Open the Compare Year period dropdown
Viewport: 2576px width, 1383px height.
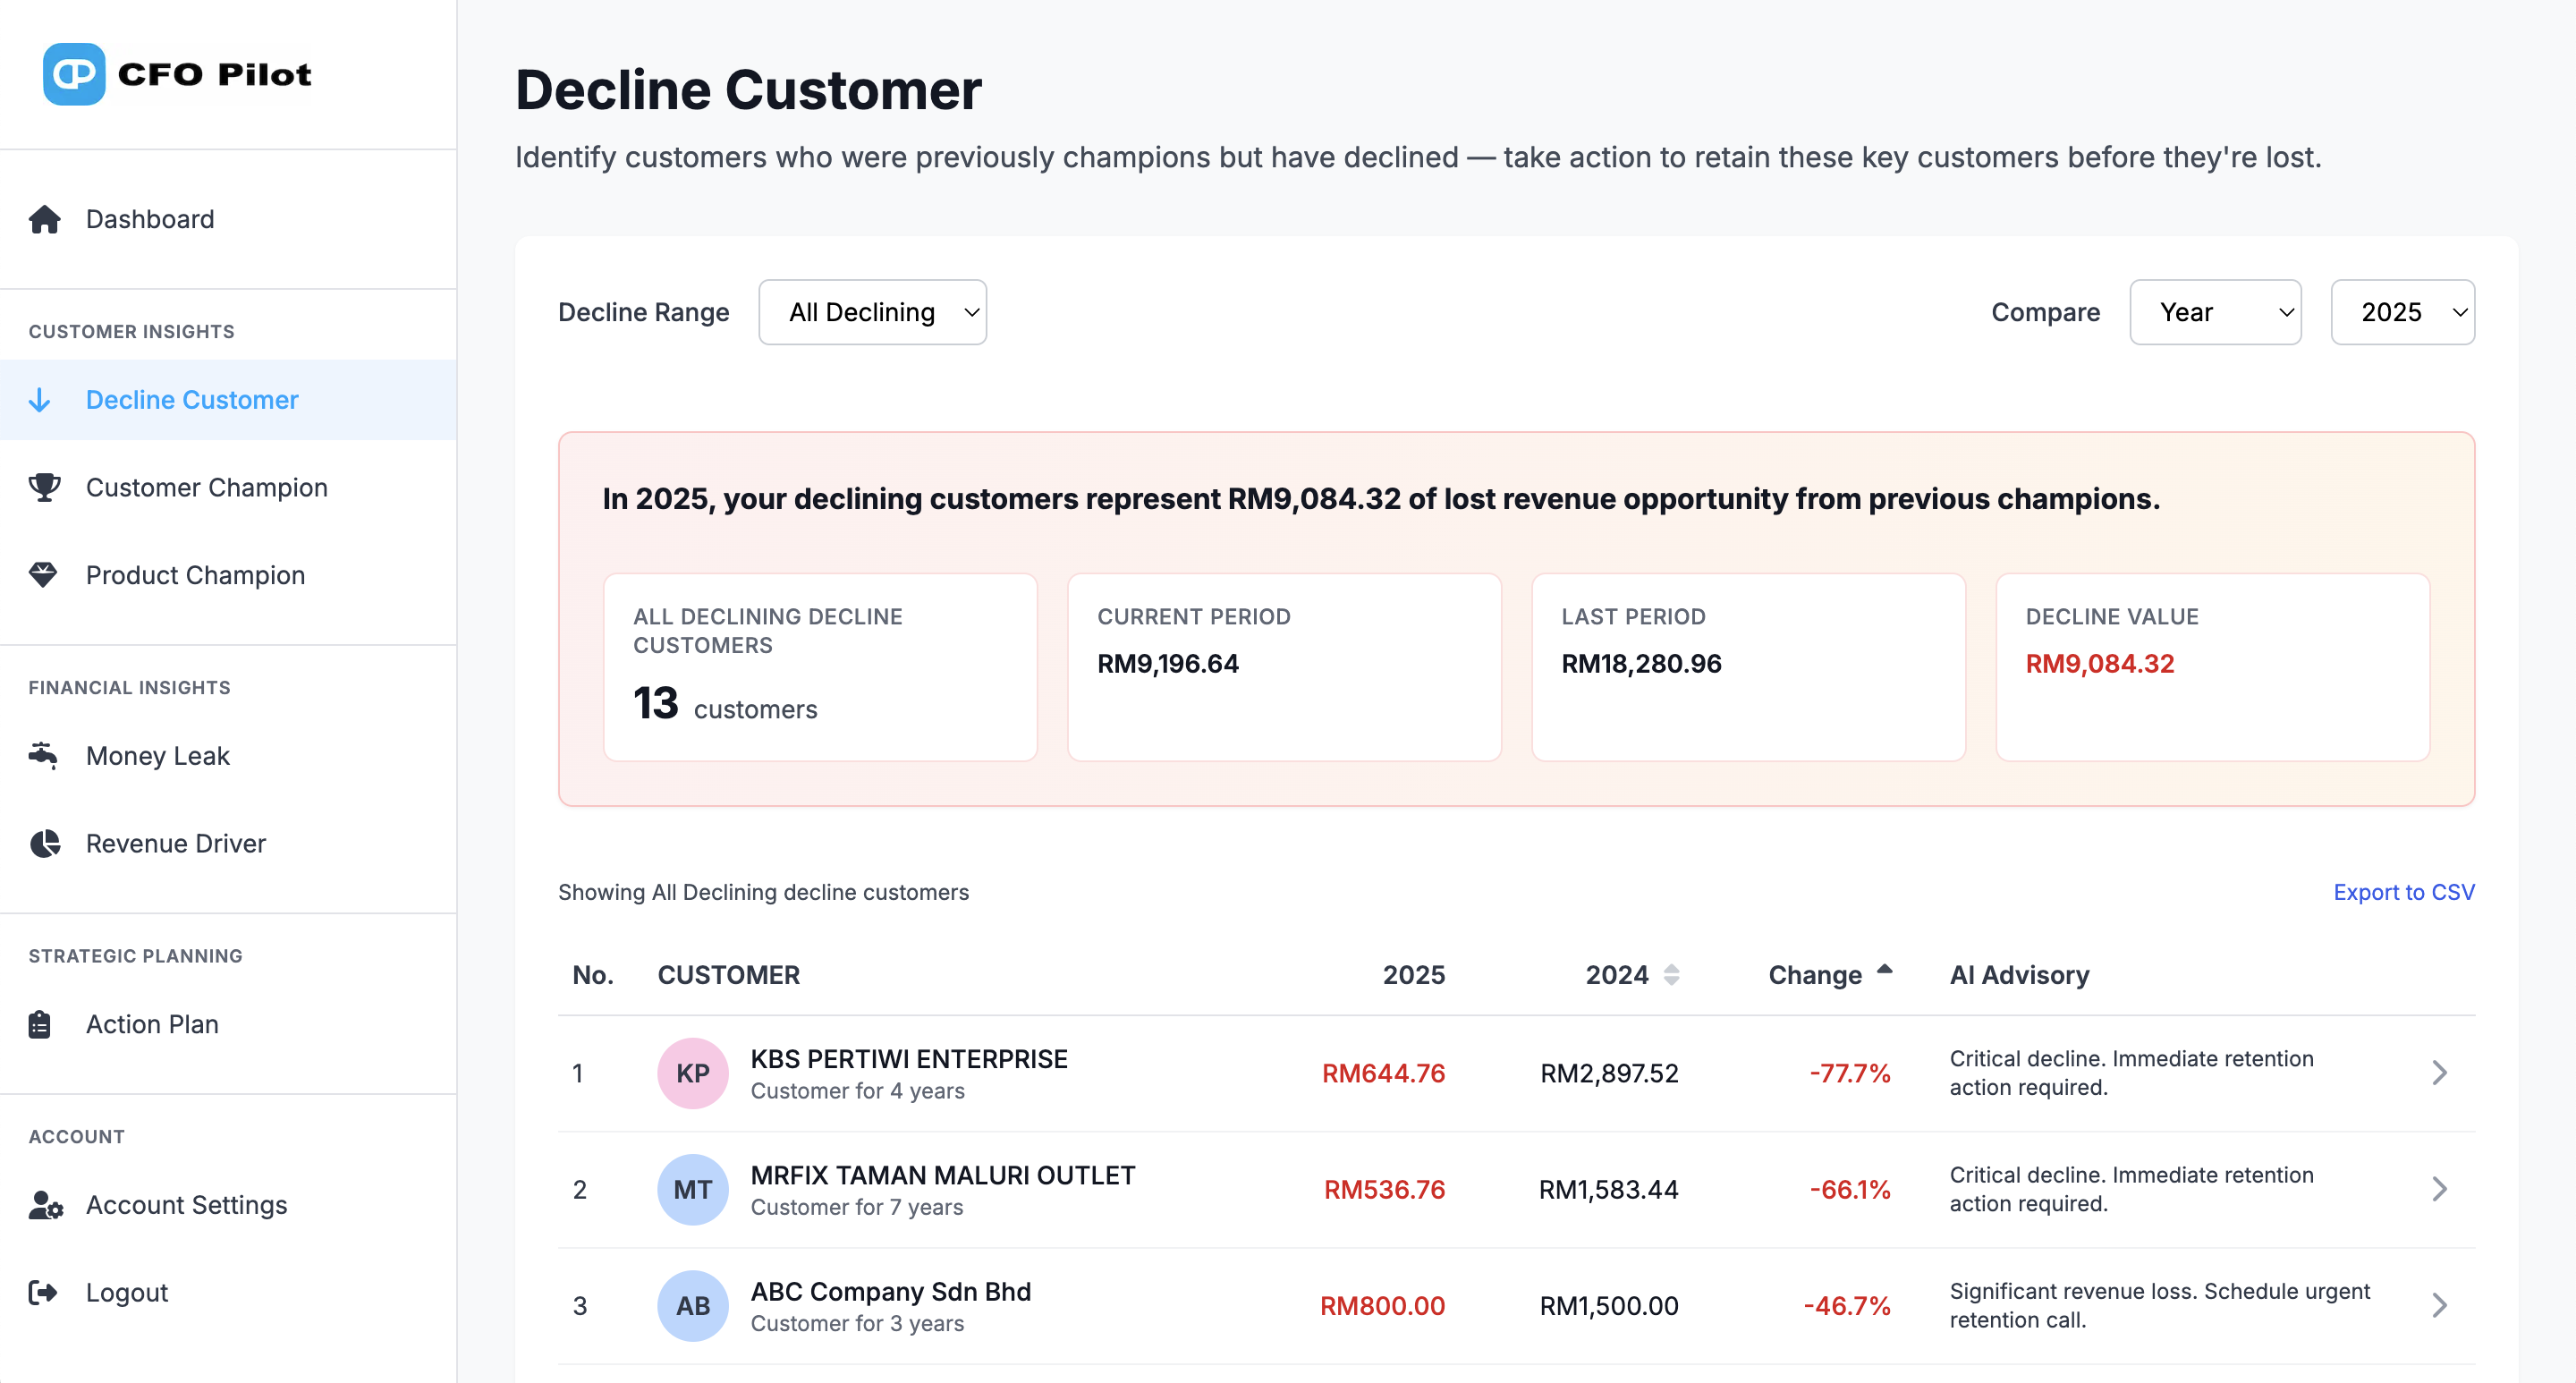coord(2214,312)
